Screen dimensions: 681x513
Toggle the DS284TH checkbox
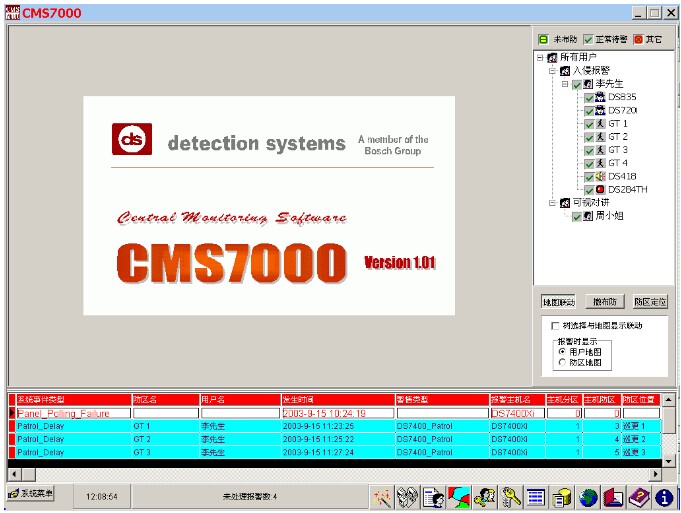pyautogui.click(x=589, y=190)
